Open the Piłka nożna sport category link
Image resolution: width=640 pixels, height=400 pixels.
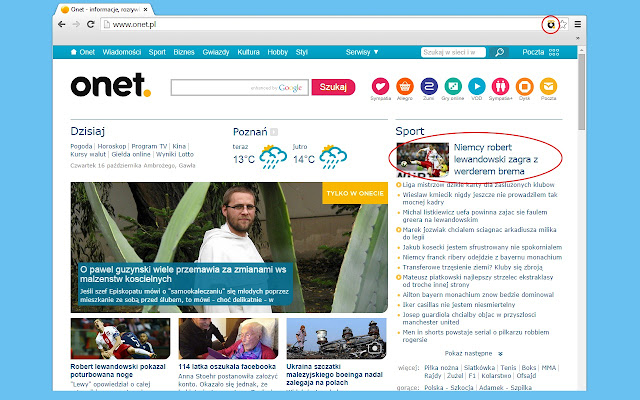point(441,368)
